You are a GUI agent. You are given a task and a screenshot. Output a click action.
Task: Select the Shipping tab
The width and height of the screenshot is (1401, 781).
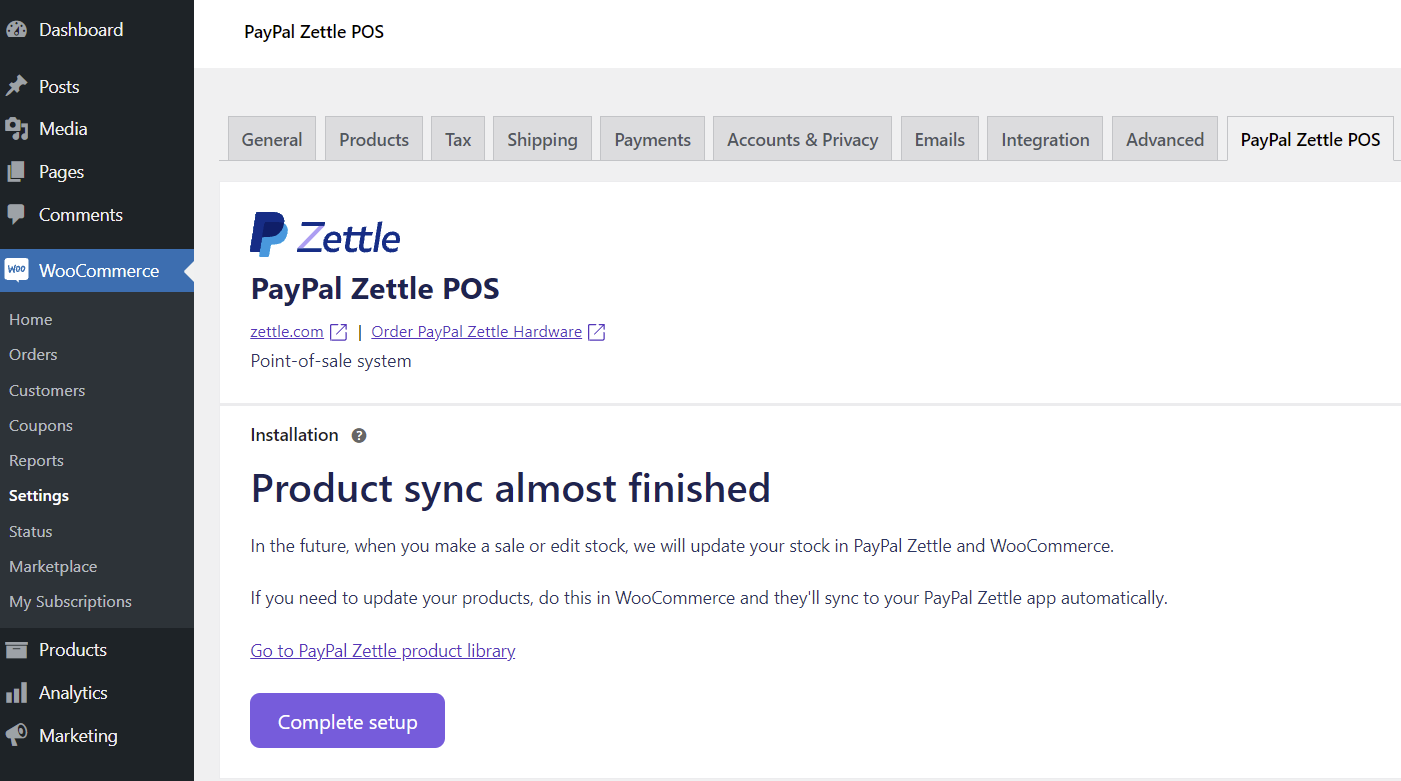point(542,139)
